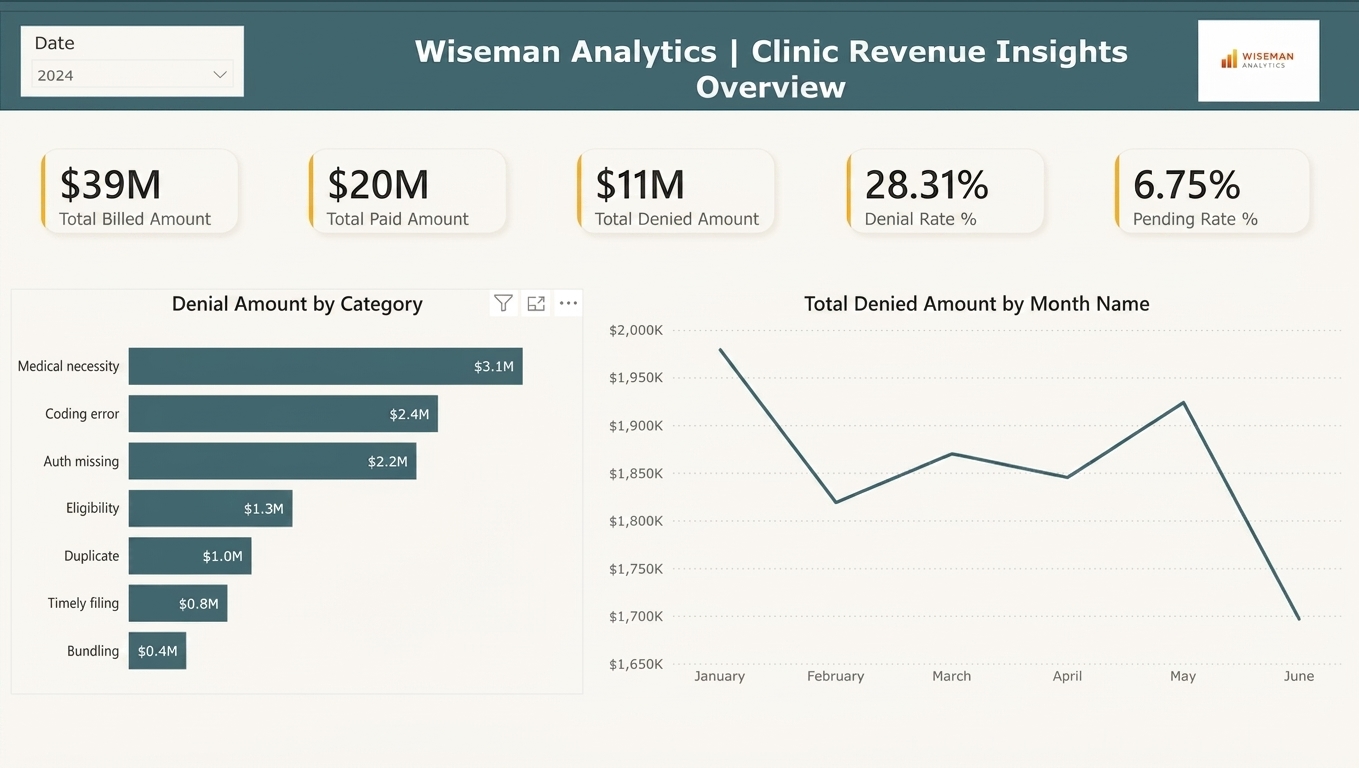Viewport: 1359px width, 768px height.
Task: Select the Pending Rate % card
Action: click(1213, 192)
